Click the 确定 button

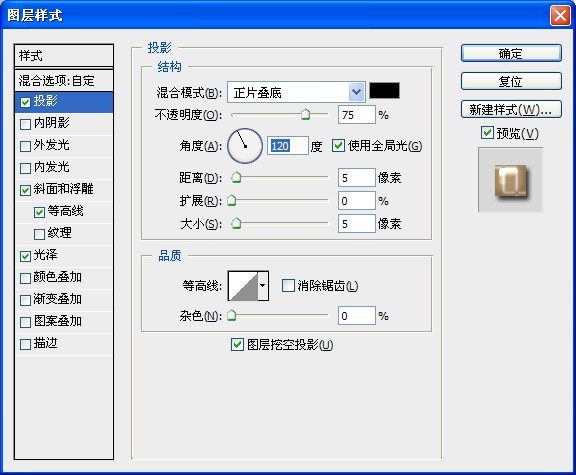pos(511,54)
